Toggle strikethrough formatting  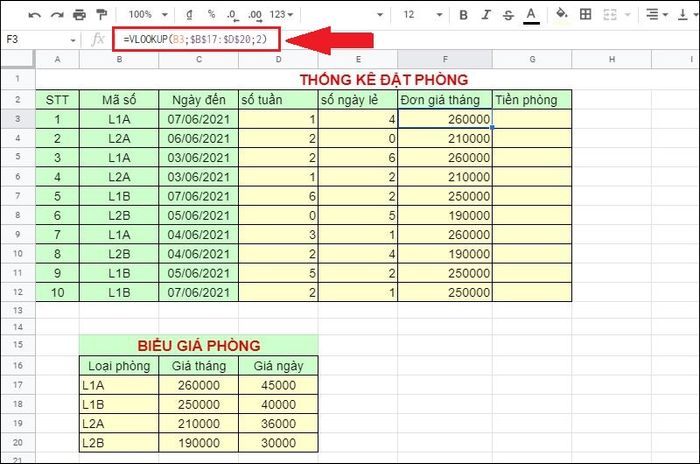coord(508,15)
